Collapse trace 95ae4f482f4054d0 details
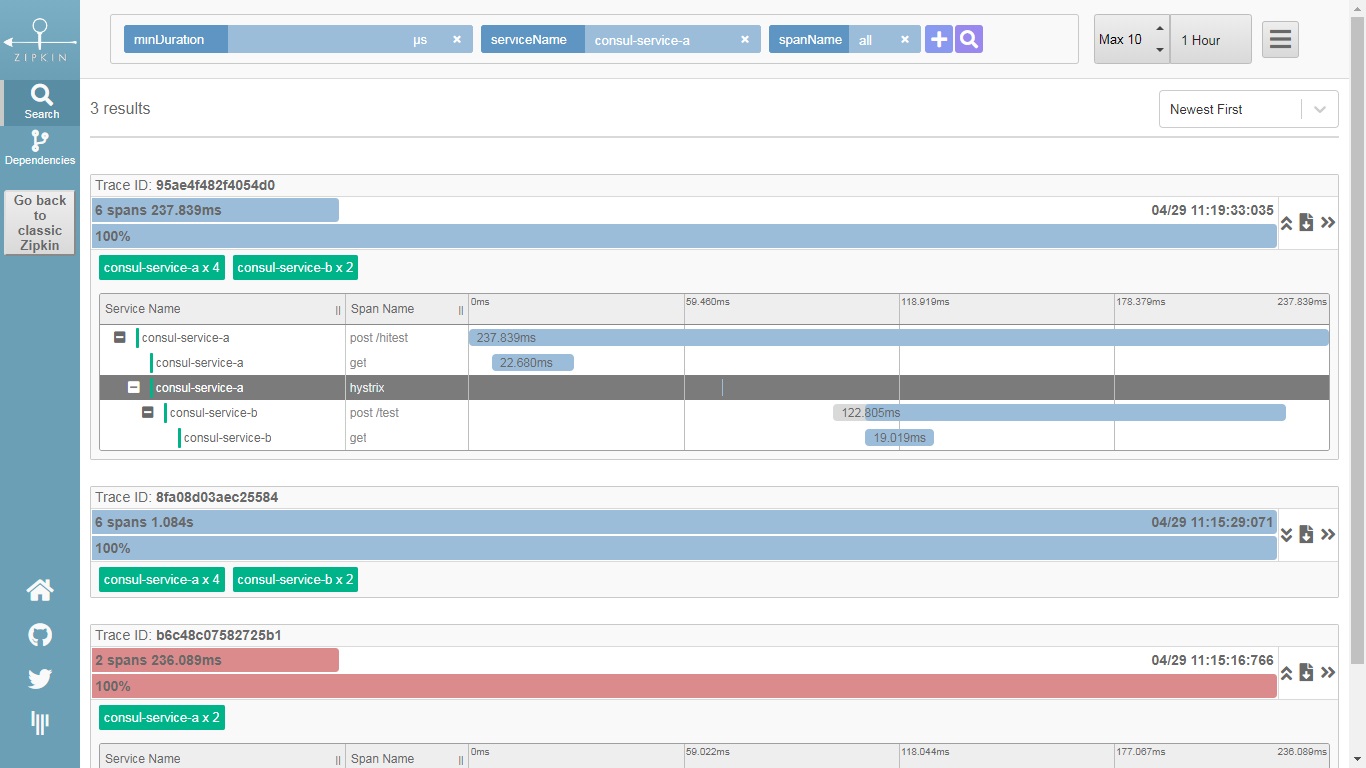The height and width of the screenshot is (768, 1366). coord(1287,223)
